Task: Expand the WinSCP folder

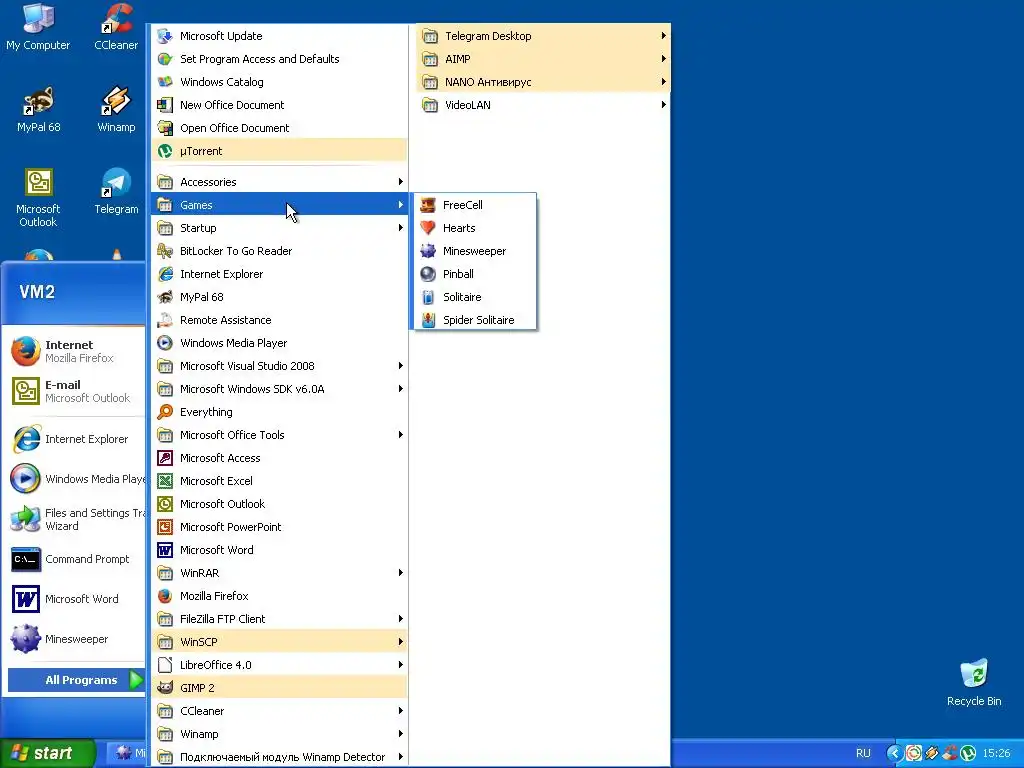Action: [280, 642]
